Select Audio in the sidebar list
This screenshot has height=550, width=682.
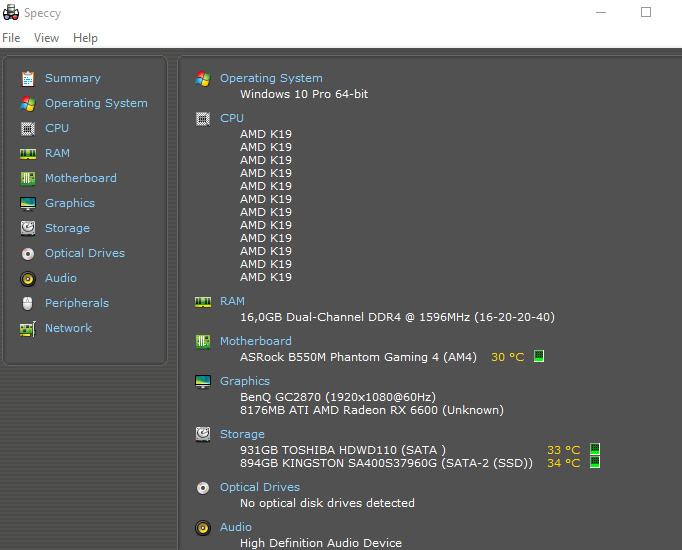[61, 278]
